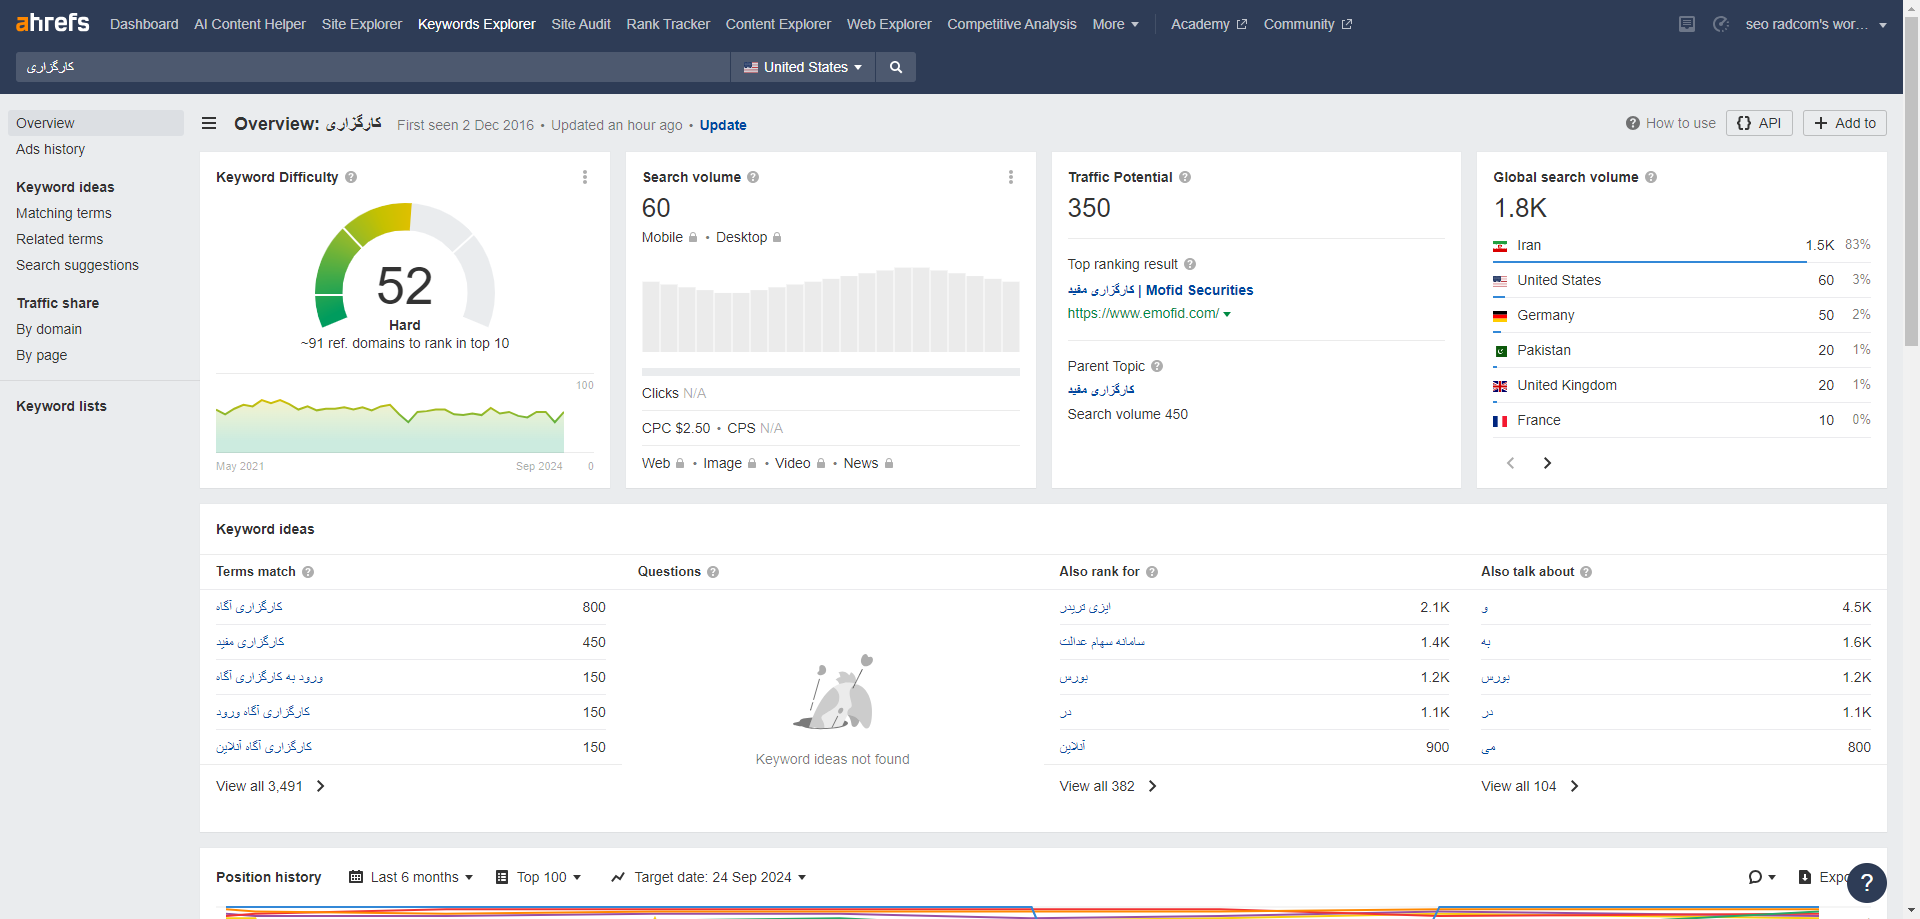Open three-dot menu on Keyword Difficulty card
Viewport: 1920px width, 919px height.
585,177
